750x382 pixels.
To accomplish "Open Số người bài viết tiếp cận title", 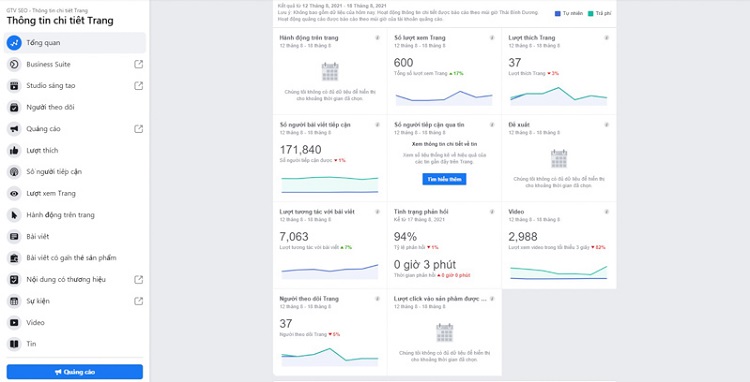I will (315, 125).
